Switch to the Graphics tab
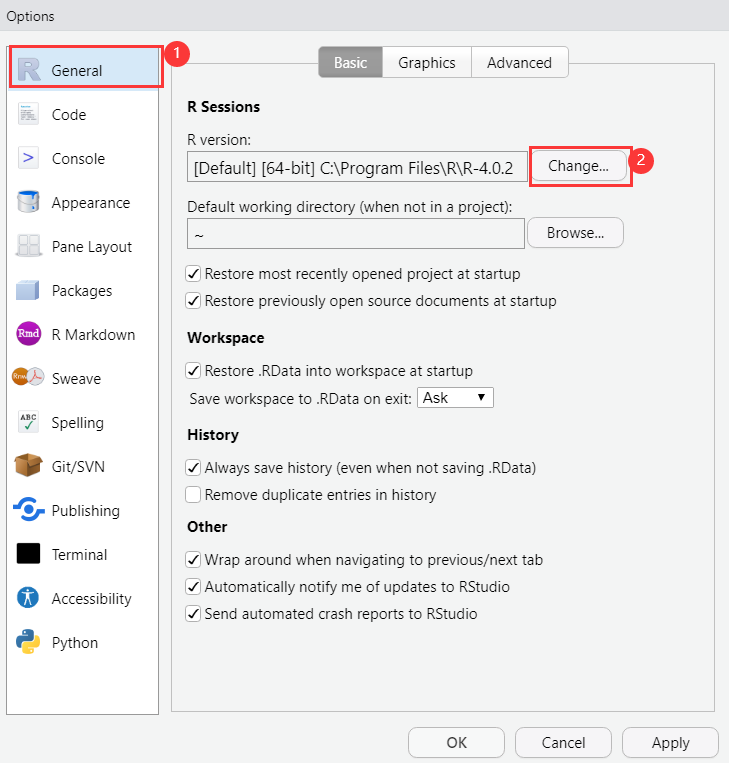The image size is (729, 763). pos(427,62)
